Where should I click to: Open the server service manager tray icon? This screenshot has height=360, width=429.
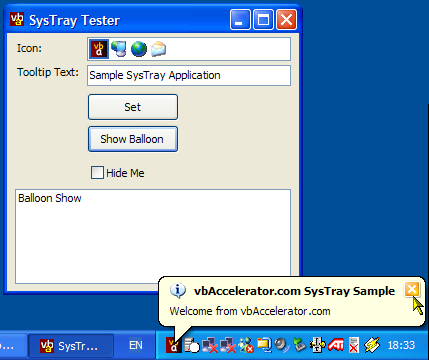click(x=191, y=345)
